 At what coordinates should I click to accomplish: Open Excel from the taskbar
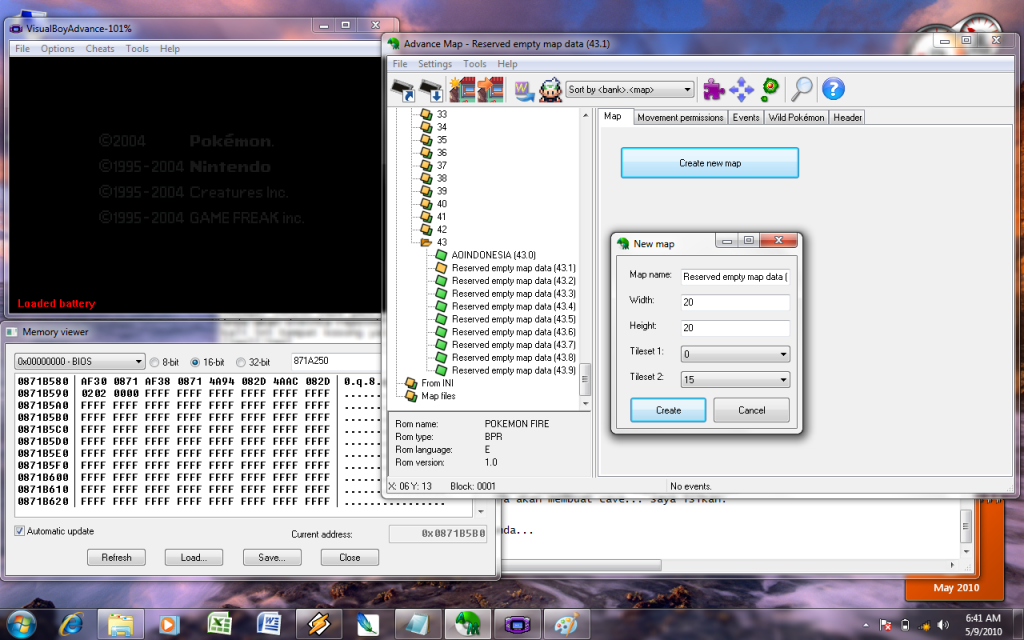(x=219, y=624)
